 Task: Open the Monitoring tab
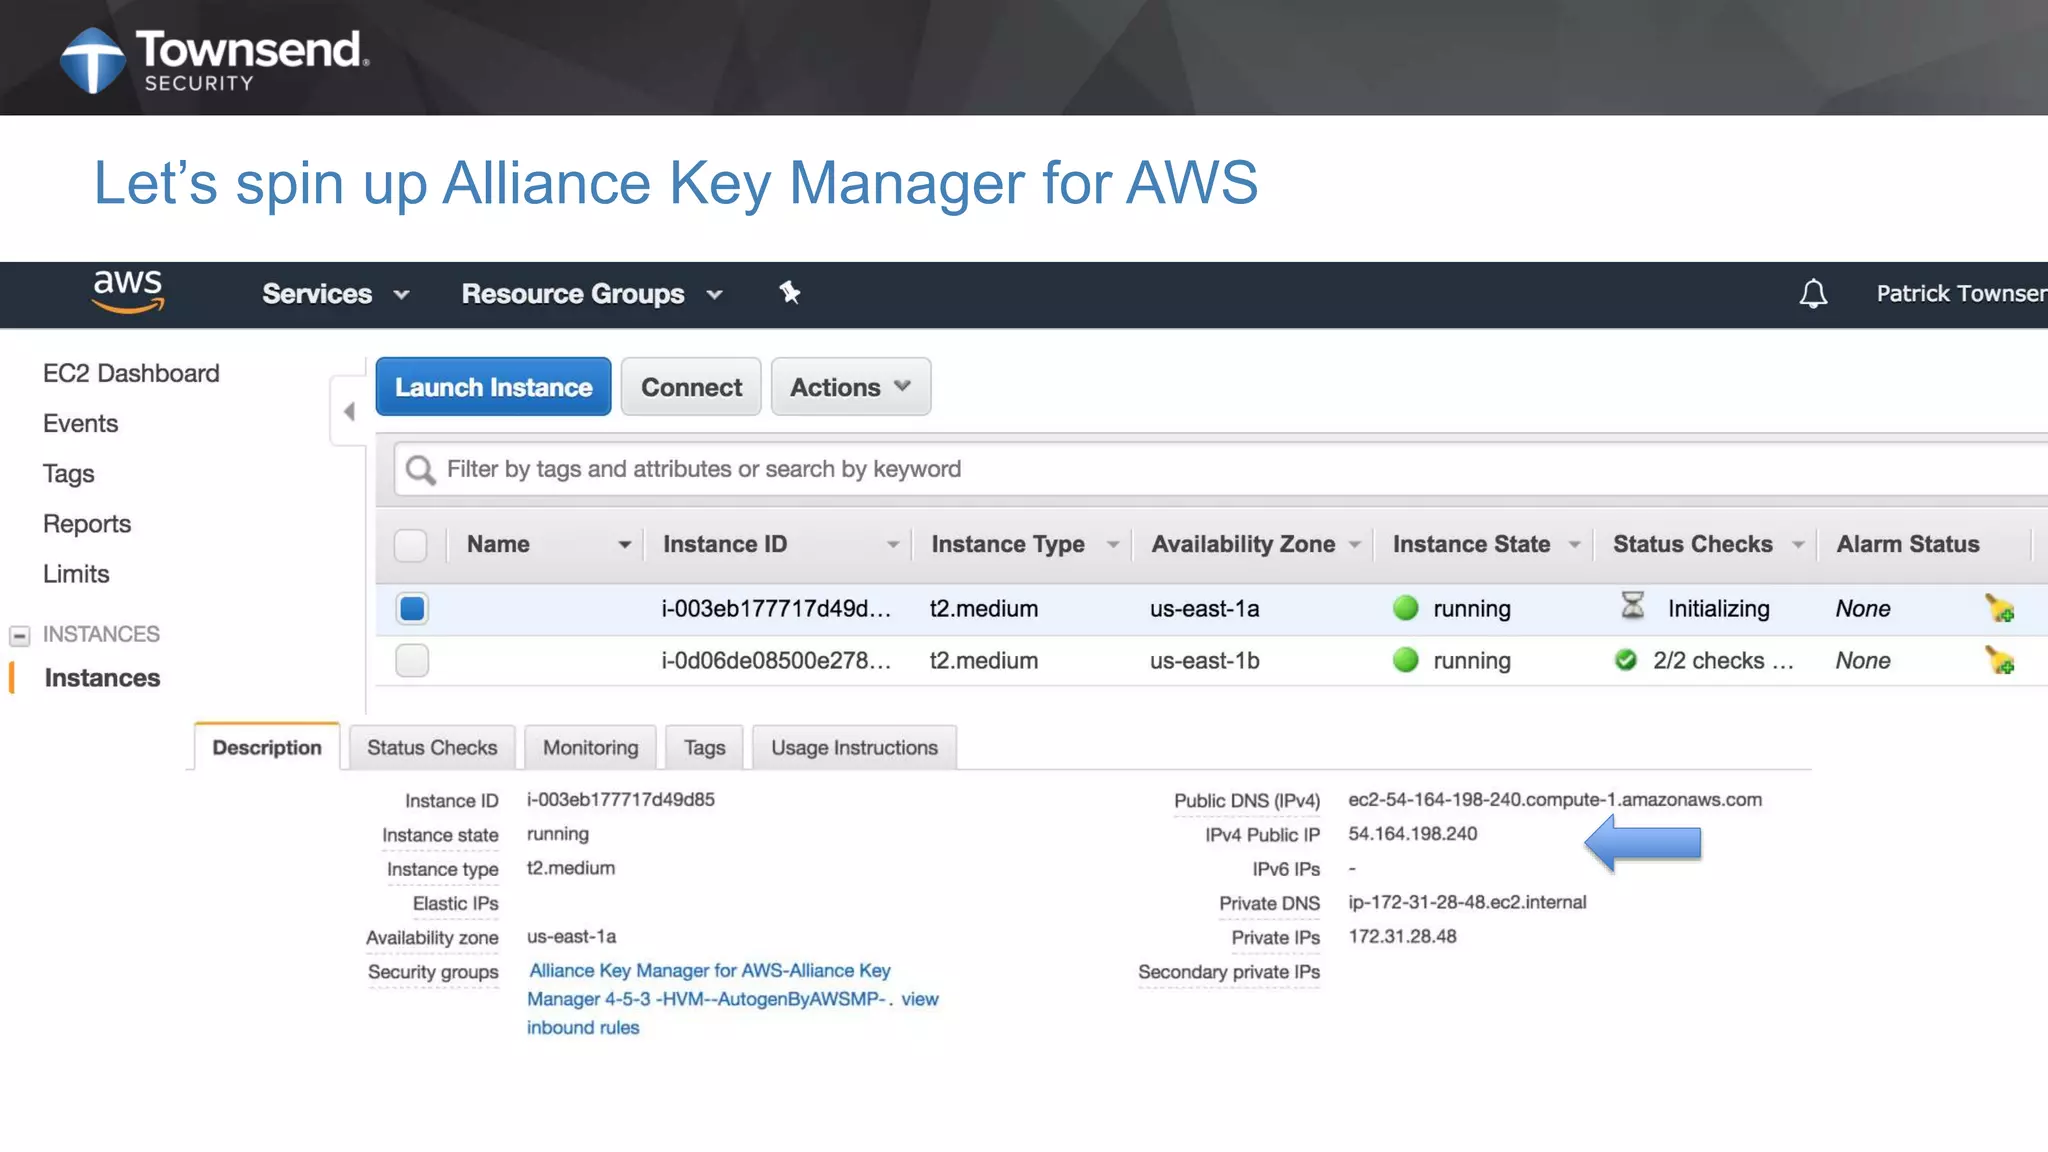point(590,747)
